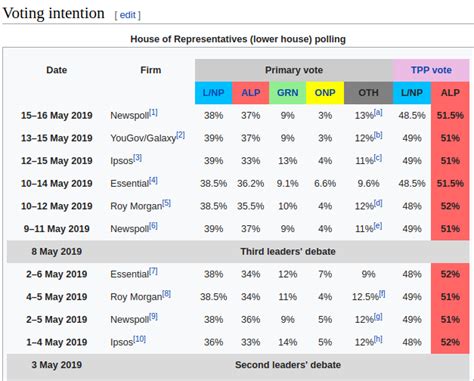Open reference [1] next to Newspoll

[153, 113]
